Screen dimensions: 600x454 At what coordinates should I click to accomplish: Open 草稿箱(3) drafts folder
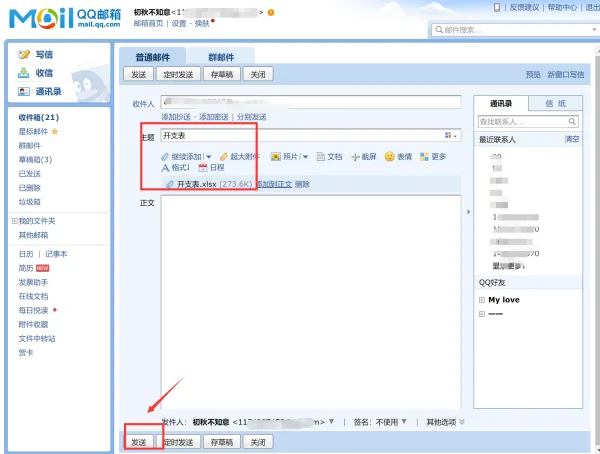coord(35,160)
